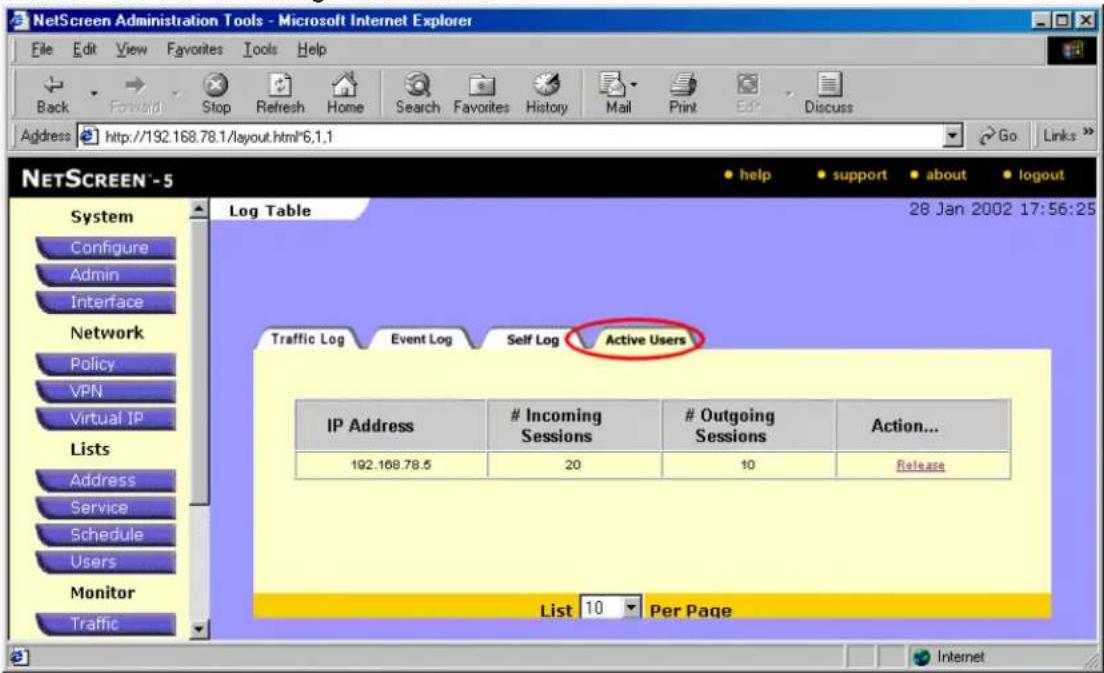Open the Schedule list button
Screen dimensions: 1104x673
tap(106, 534)
